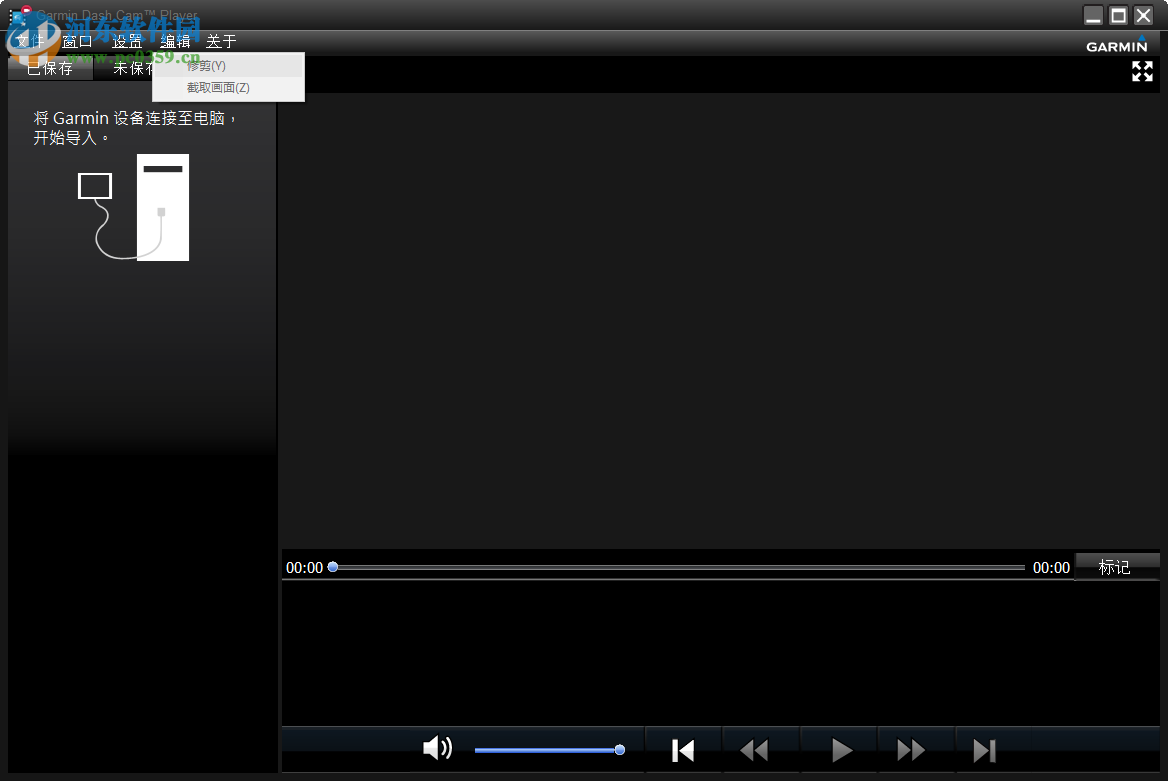Maximize the Garmin Dash Cam Player window
Screen dimensions: 1168x781
pos(1119,16)
